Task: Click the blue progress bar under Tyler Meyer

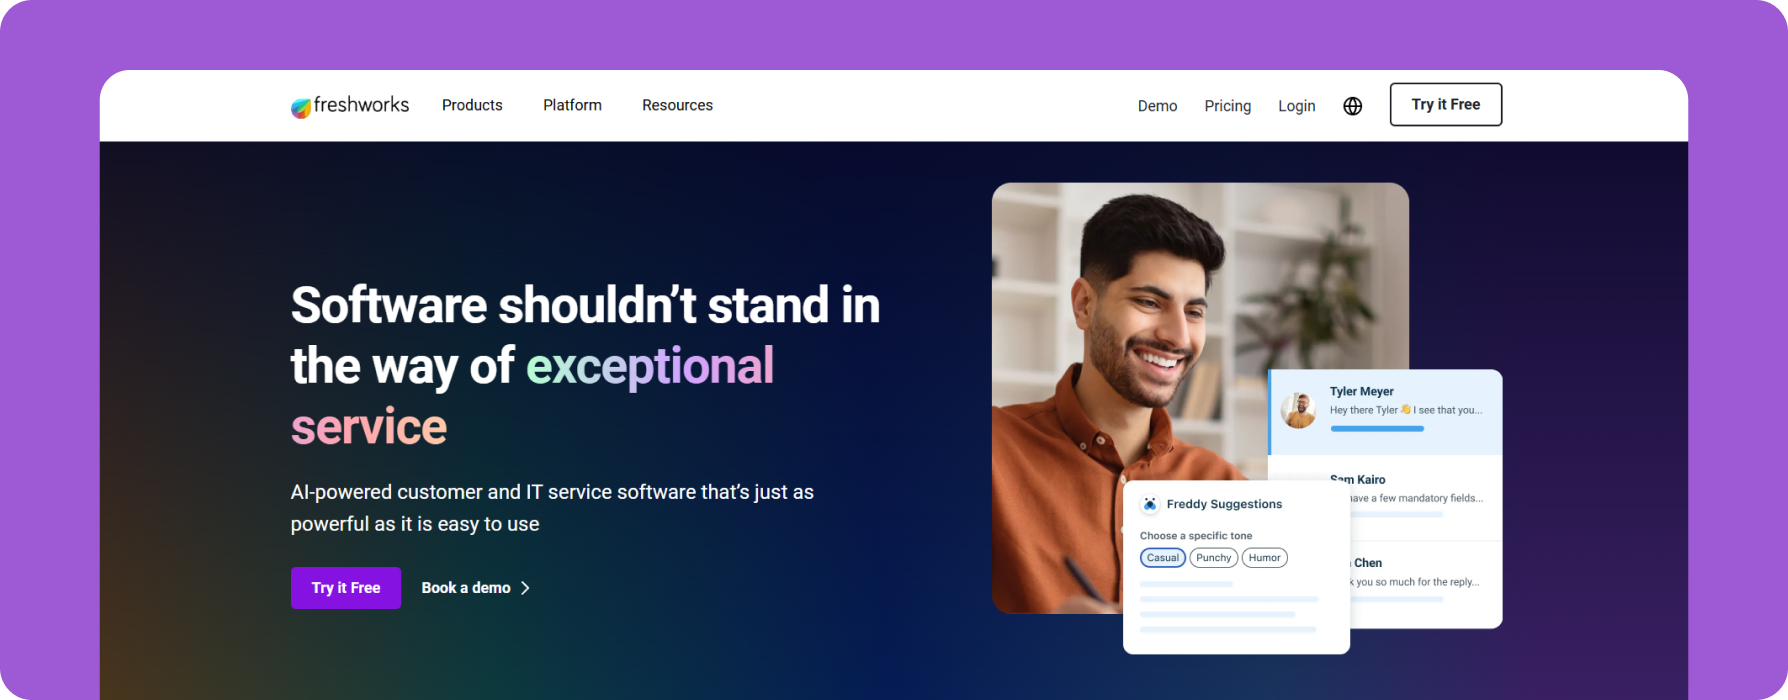Action: pos(1376,429)
